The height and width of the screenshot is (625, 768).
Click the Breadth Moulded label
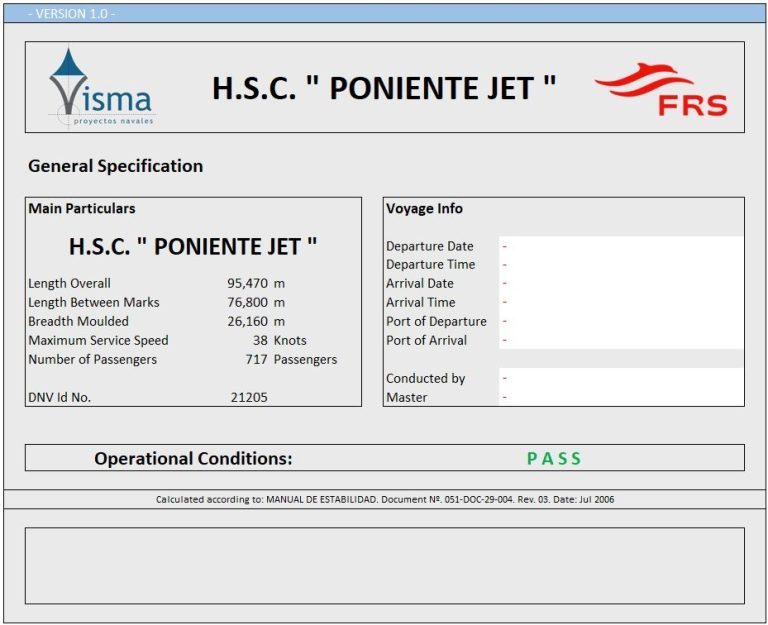pos(78,321)
